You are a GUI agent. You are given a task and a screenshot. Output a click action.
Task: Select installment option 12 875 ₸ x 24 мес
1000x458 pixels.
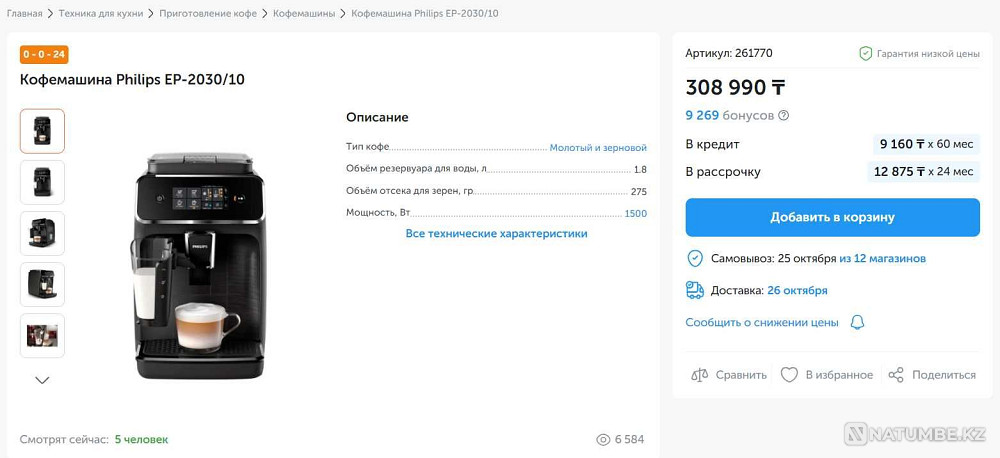point(923,172)
